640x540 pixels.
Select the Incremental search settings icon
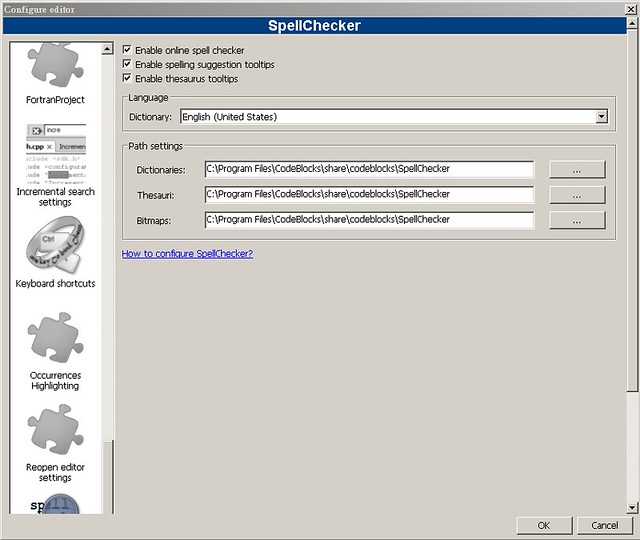tap(56, 154)
